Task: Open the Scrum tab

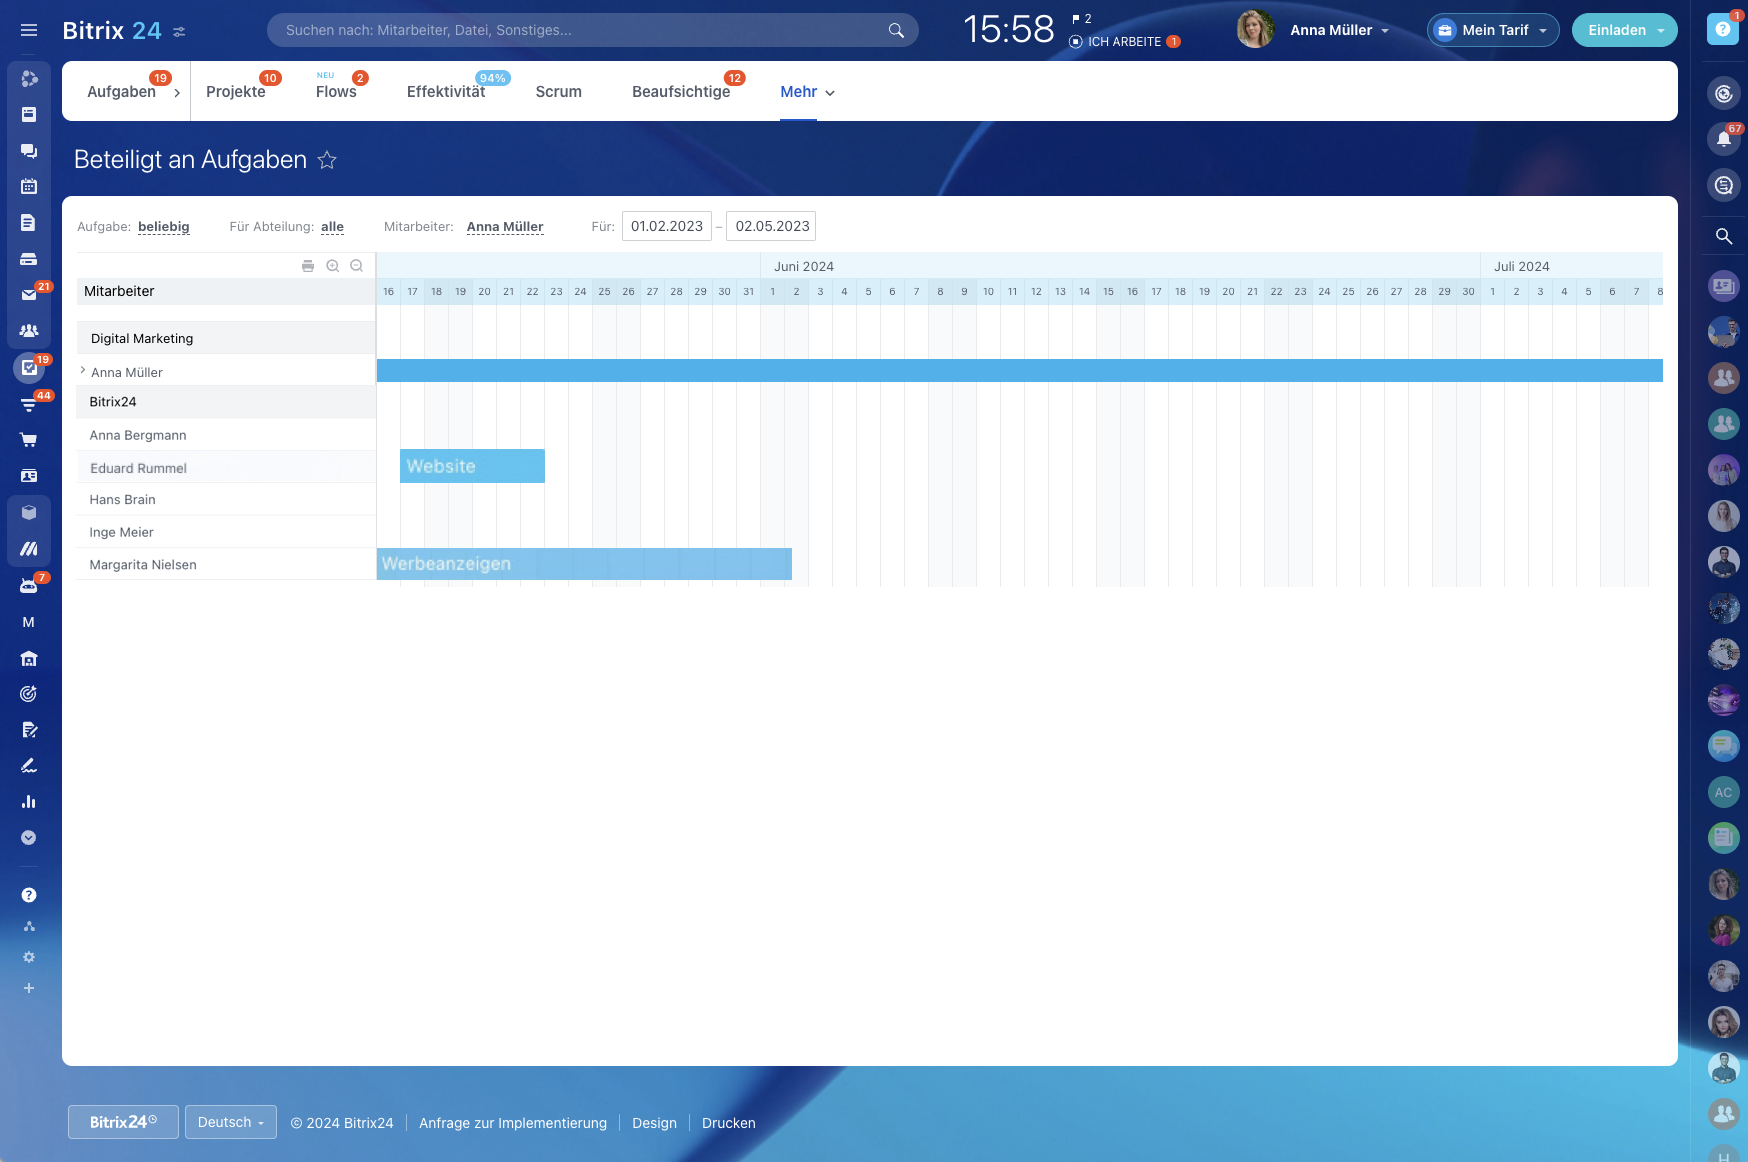Action: click(558, 92)
